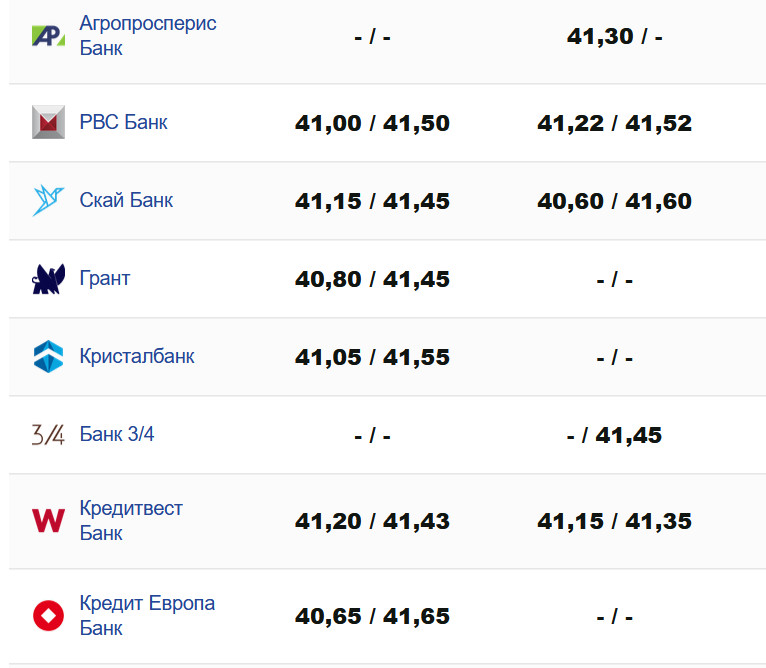
Task: Click the Грант bank logo icon
Action: click(48, 278)
